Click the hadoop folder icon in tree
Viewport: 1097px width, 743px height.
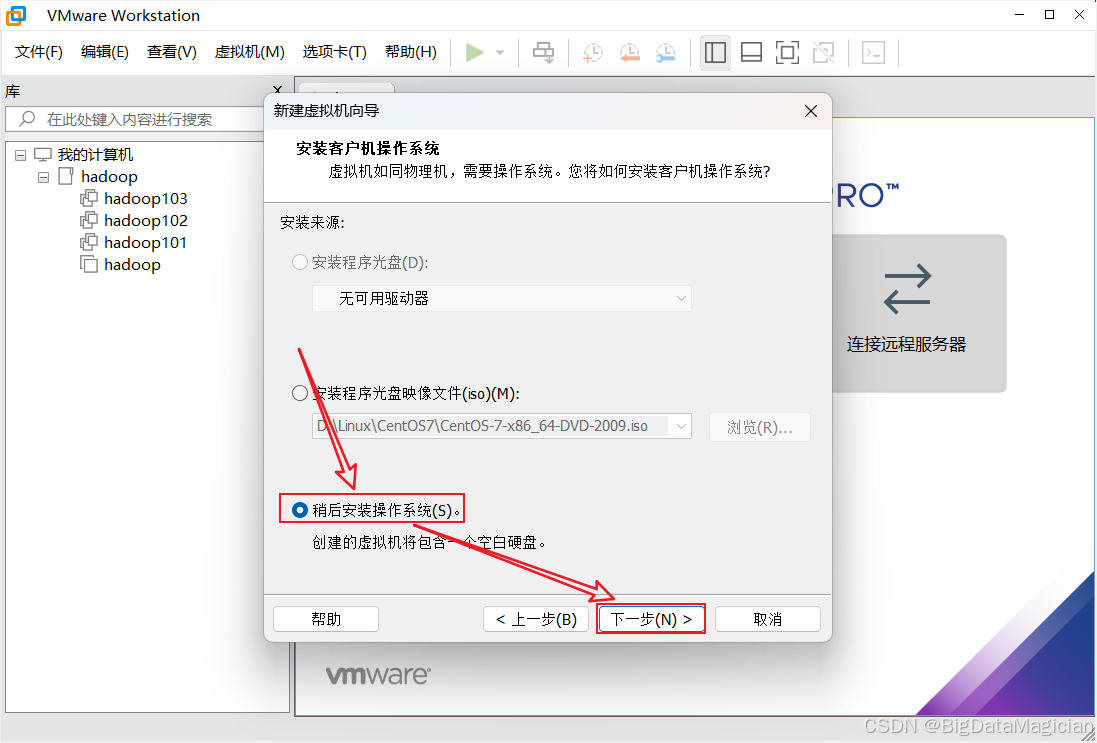point(66,176)
